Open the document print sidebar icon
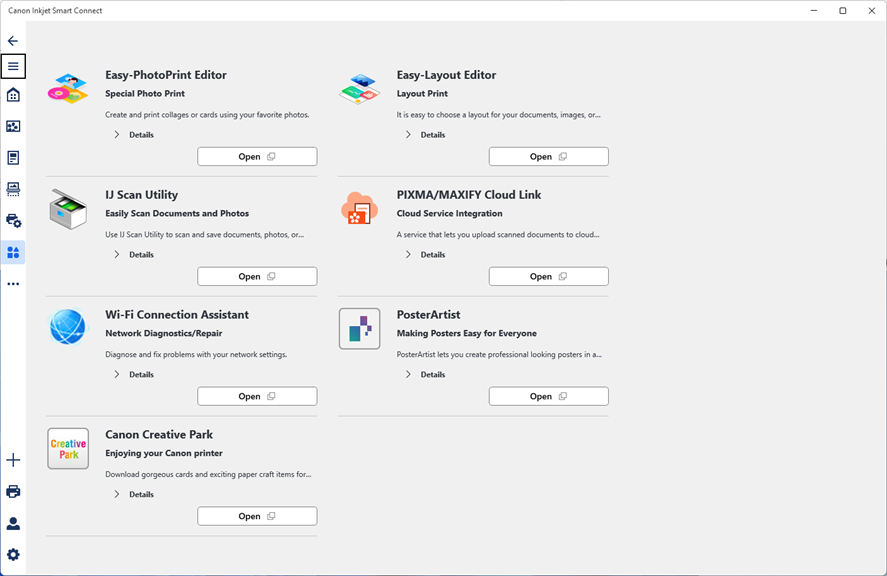Image resolution: width=887 pixels, height=576 pixels. pos(13,158)
